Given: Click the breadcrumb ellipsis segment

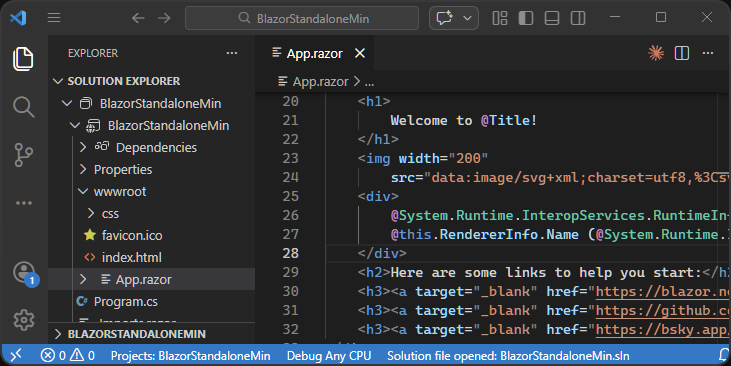Looking at the screenshot, I should [369, 83].
